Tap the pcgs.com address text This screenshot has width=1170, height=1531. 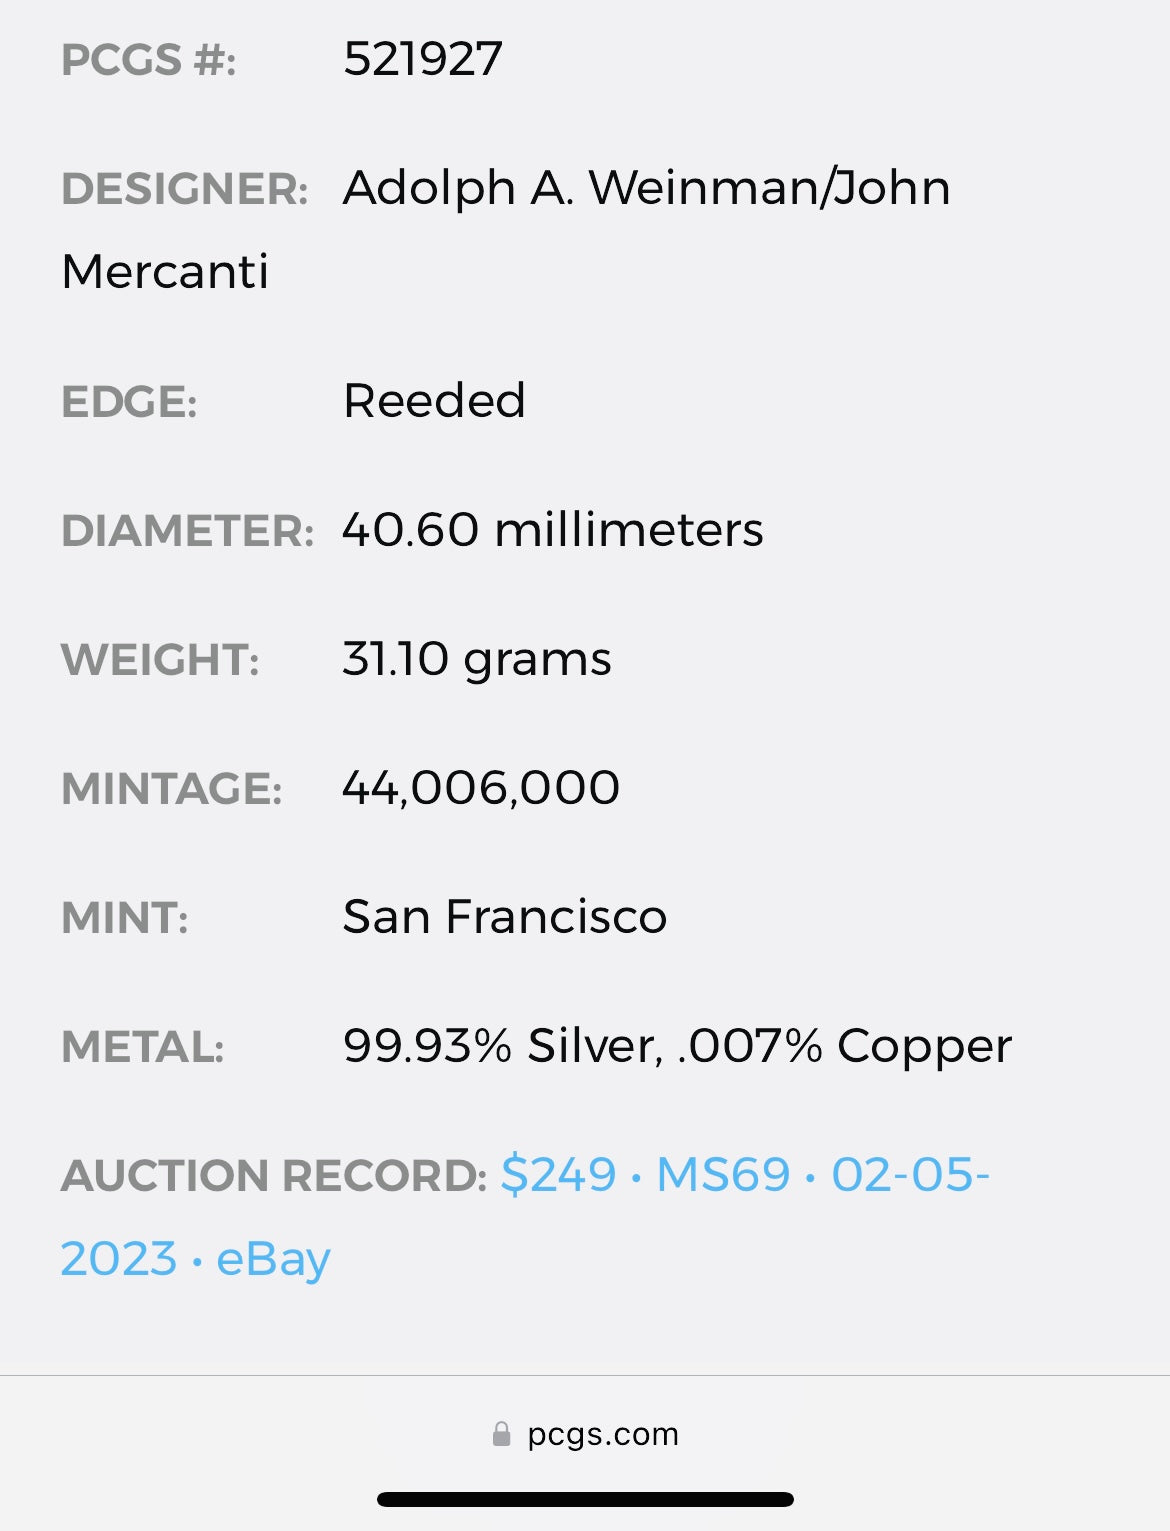coord(602,1434)
